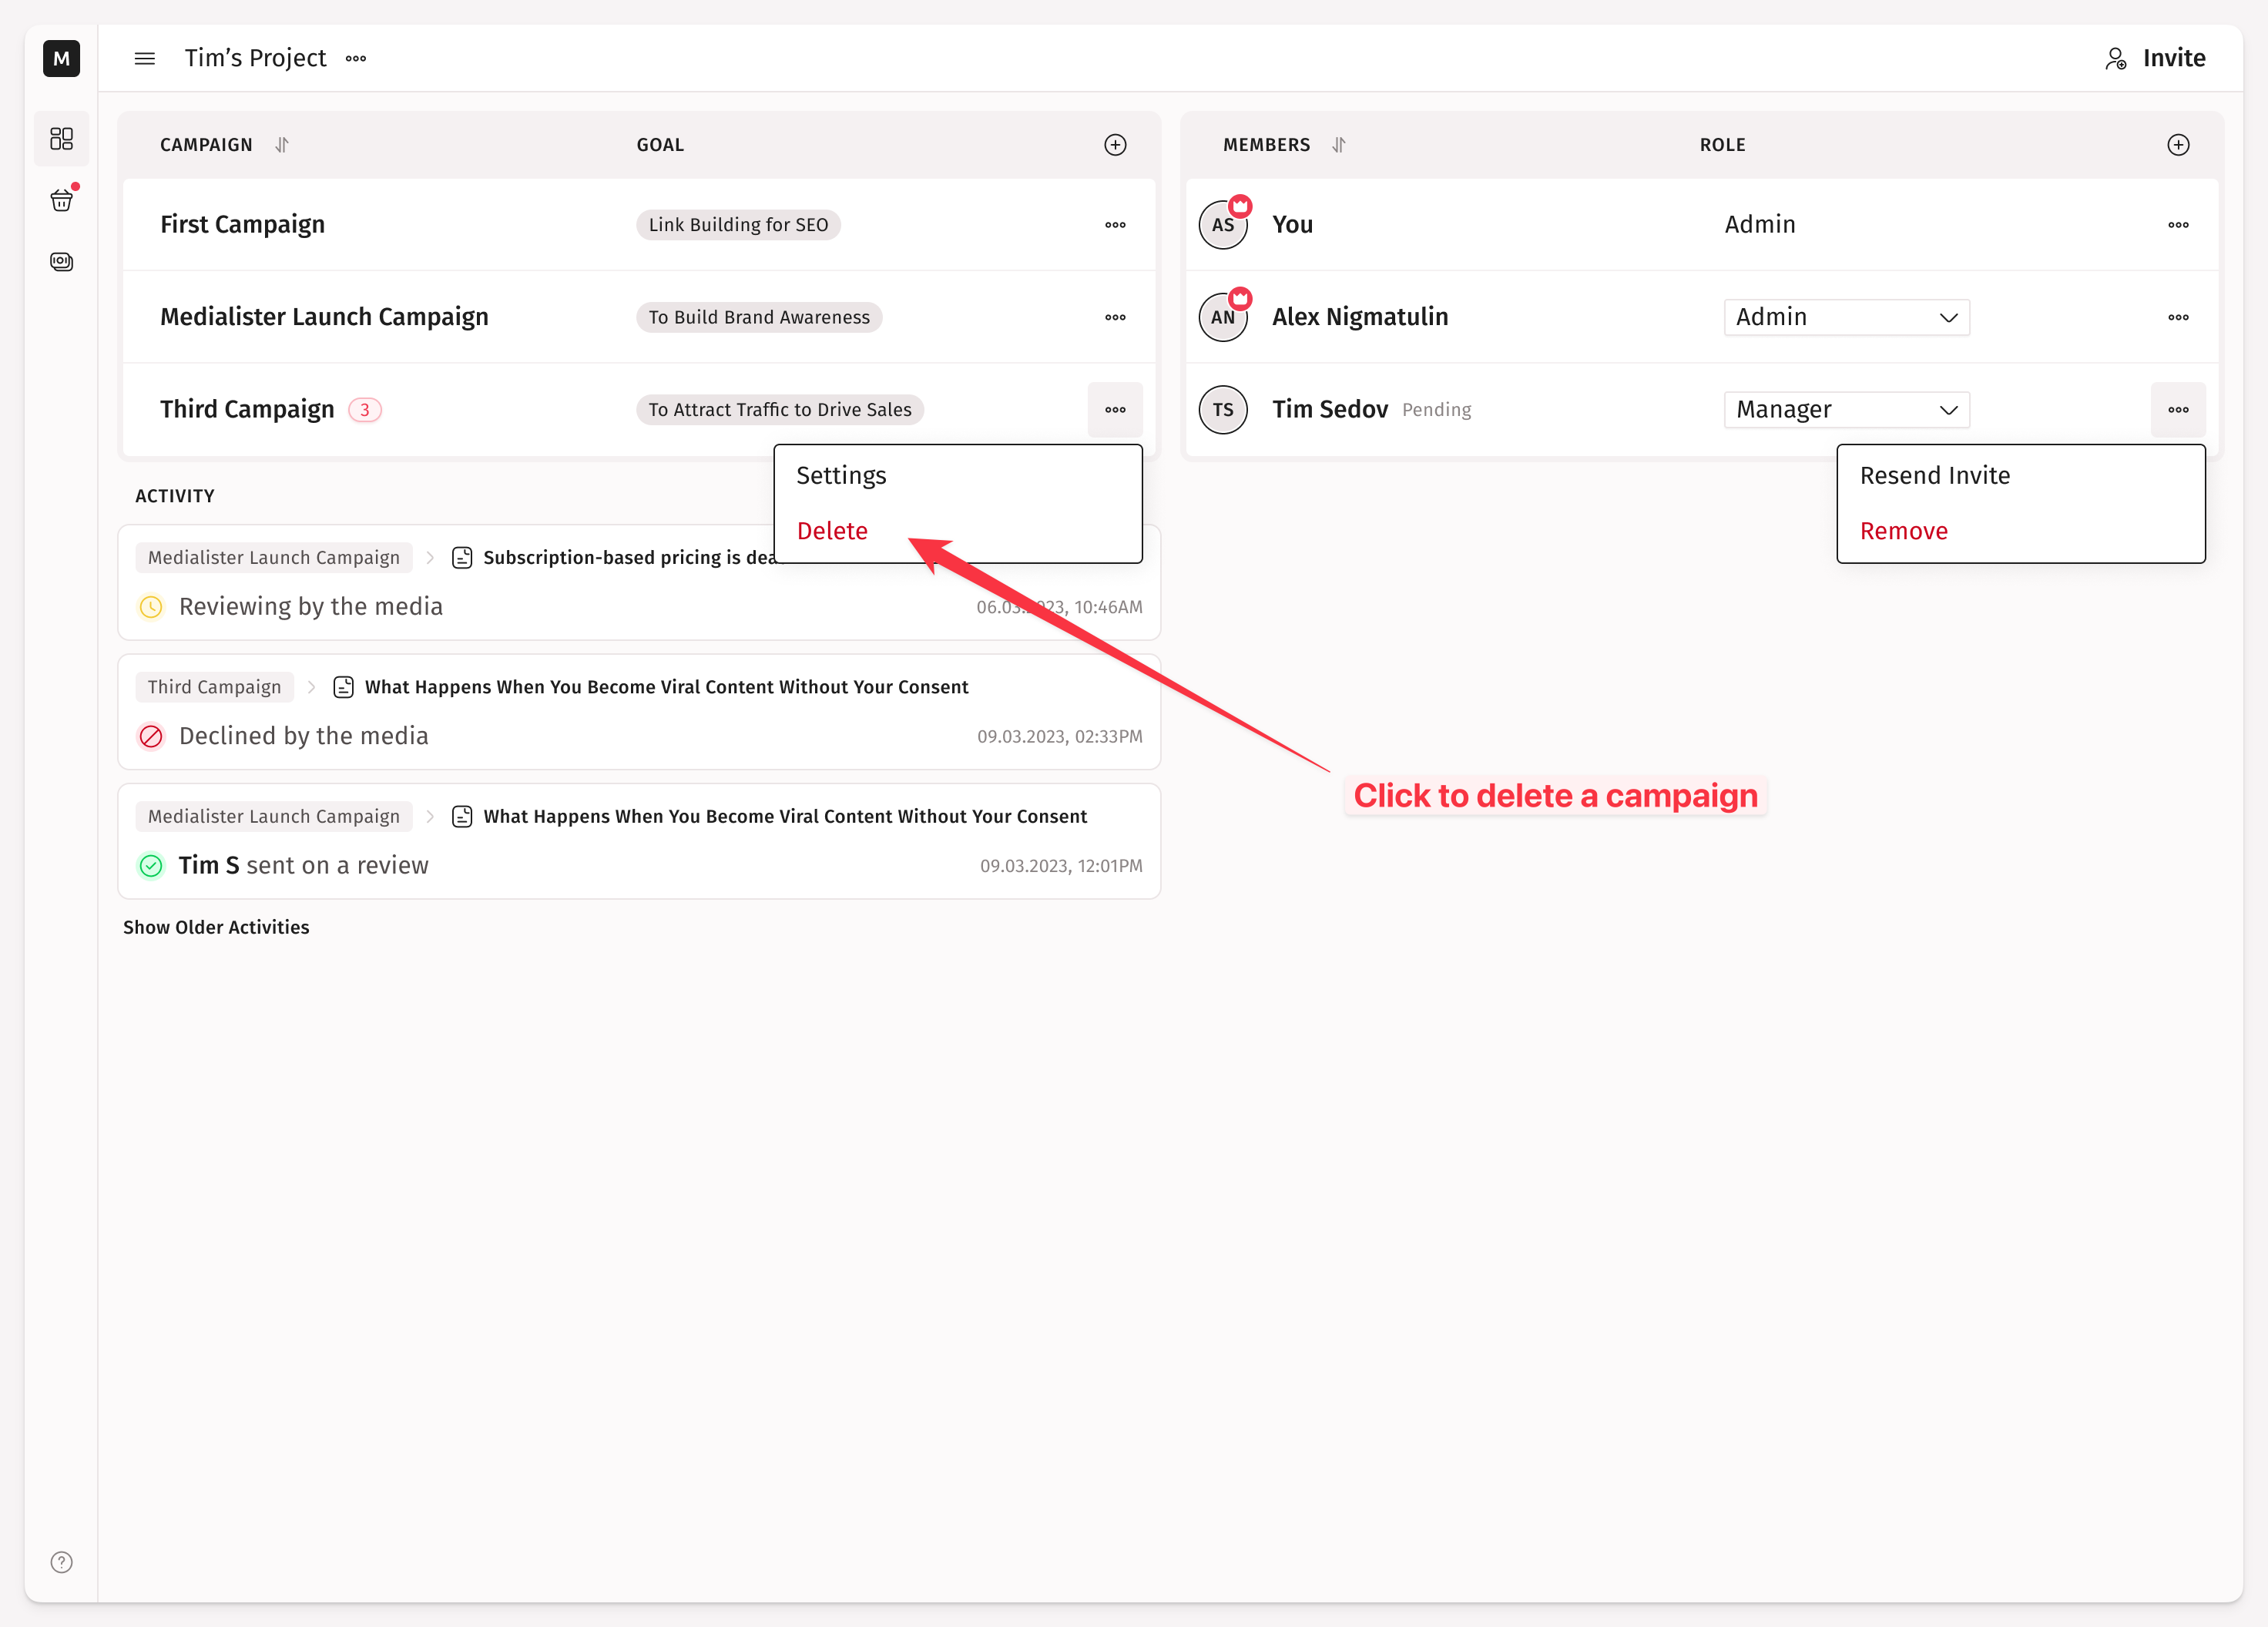Screen dimensions: 2268x1627
Task: Open Medialister Launch Campaign three-dot menu
Action: (1115, 317)
